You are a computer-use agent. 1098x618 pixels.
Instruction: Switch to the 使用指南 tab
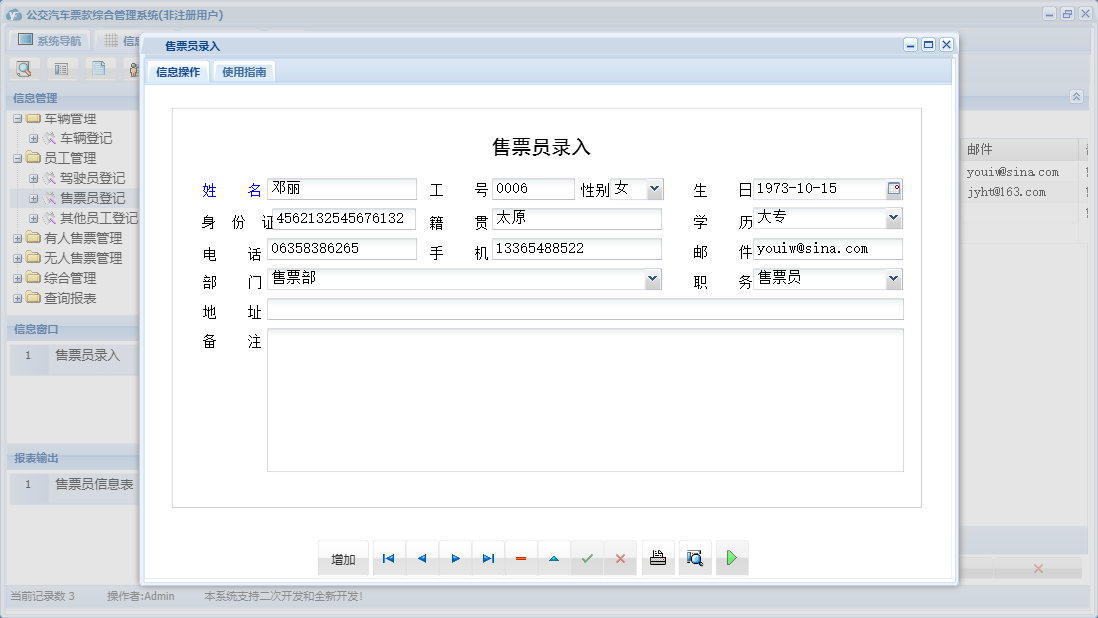click(244, 71)
